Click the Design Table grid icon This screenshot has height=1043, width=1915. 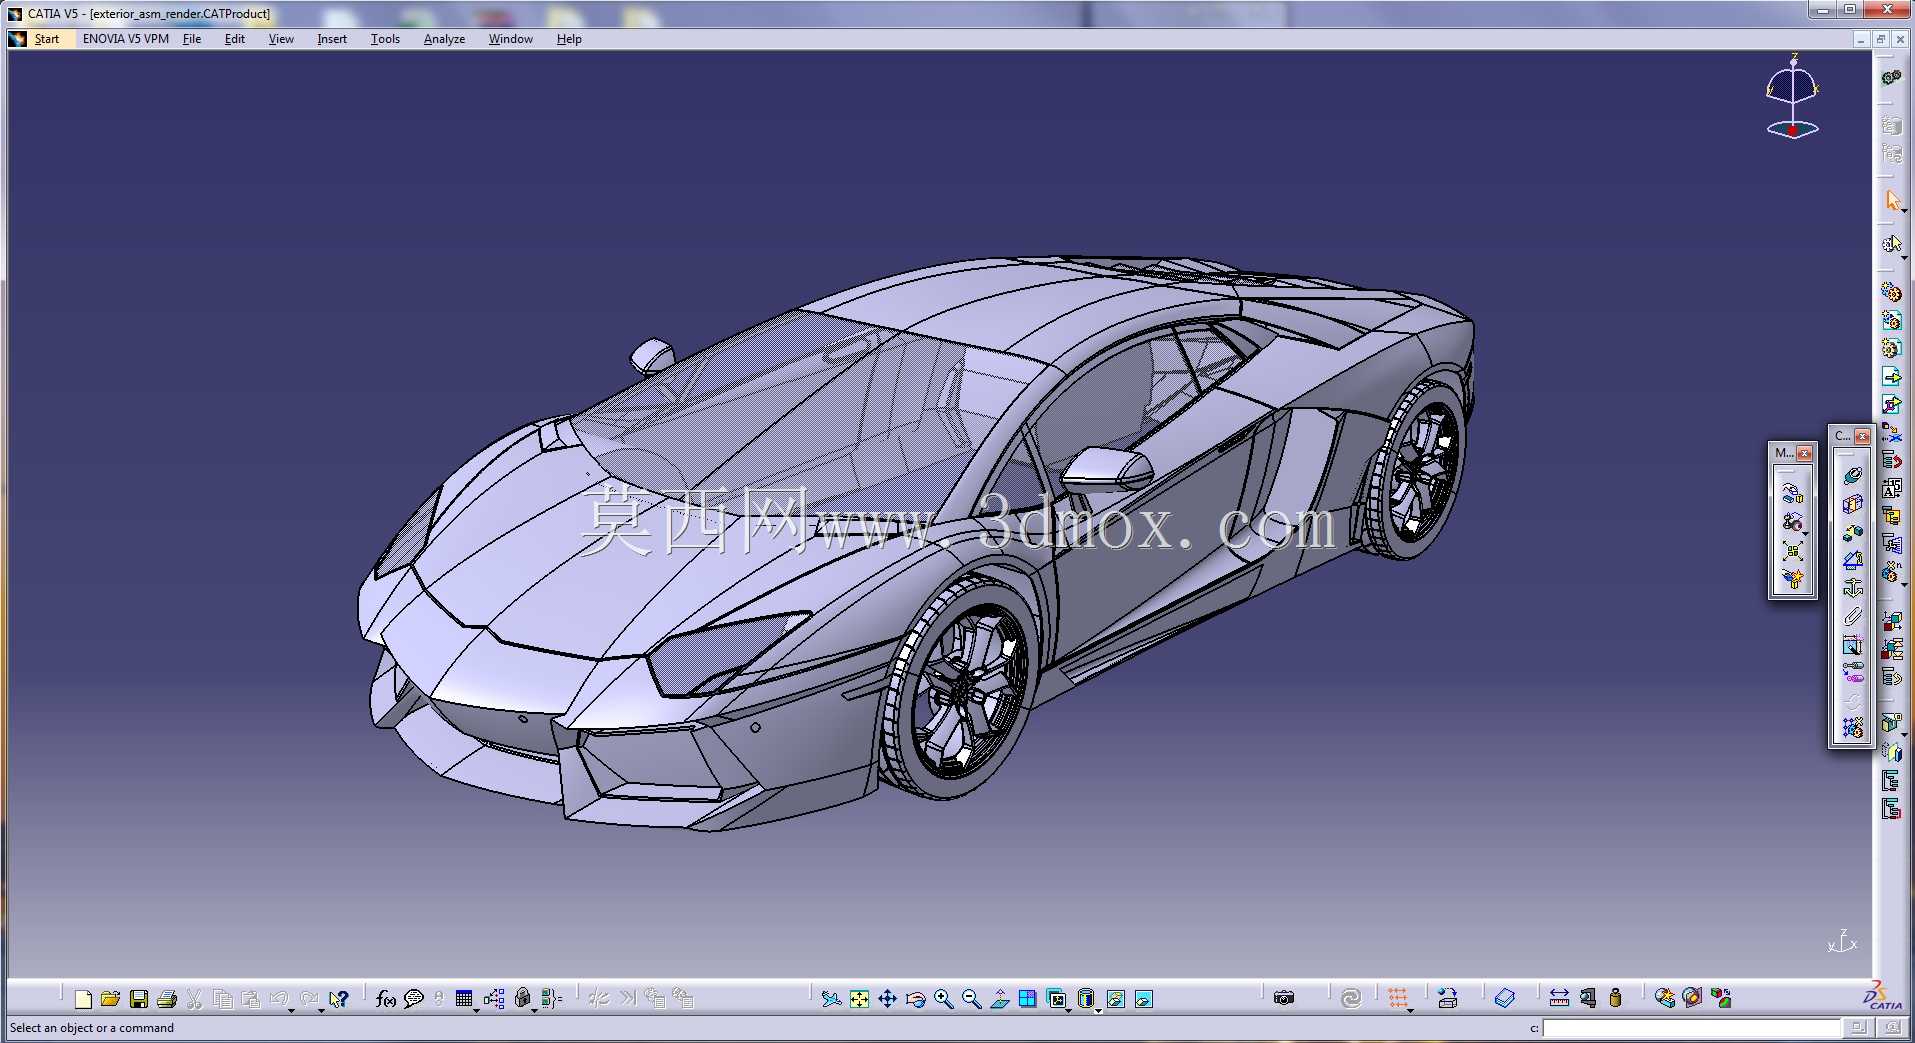click(x=463, y=998)
